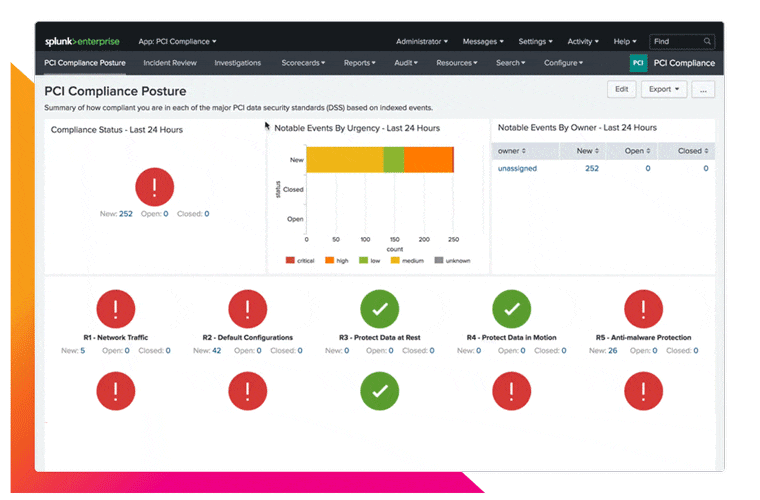Screen dimensions: 760x500
Task: Go to Incident Review tab
Action: (170, 63)
